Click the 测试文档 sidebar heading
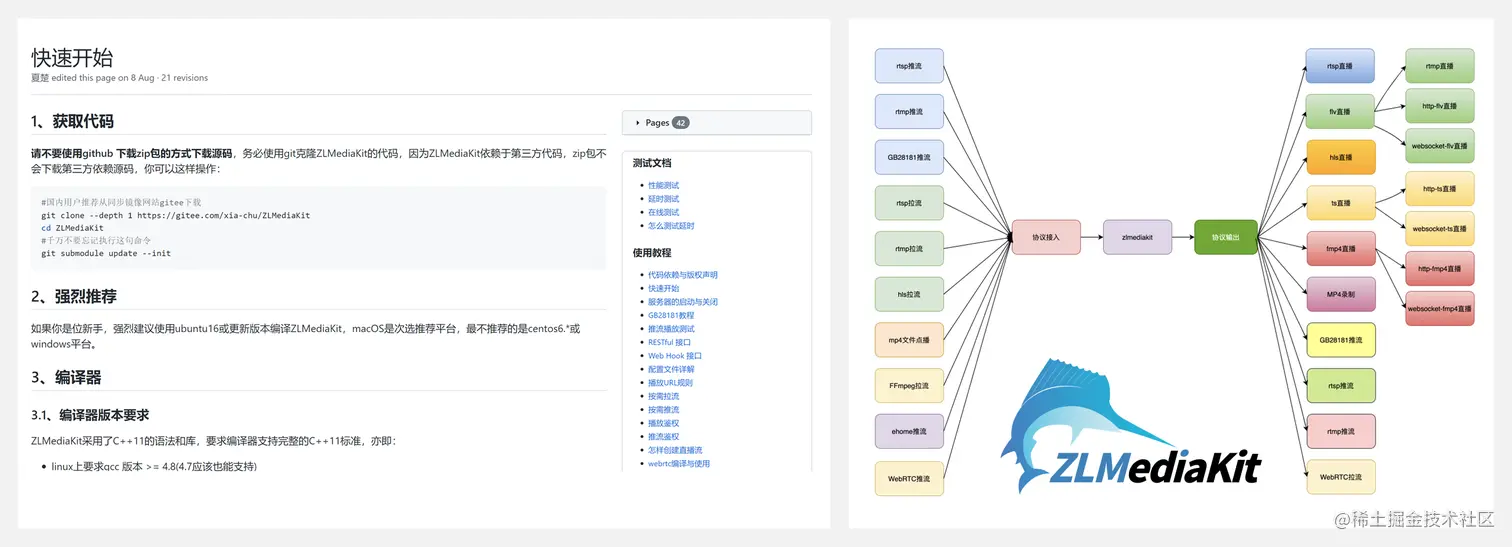Image resolution: width=1512 pixels, height=547 pixels. click(x=652, y=163)
